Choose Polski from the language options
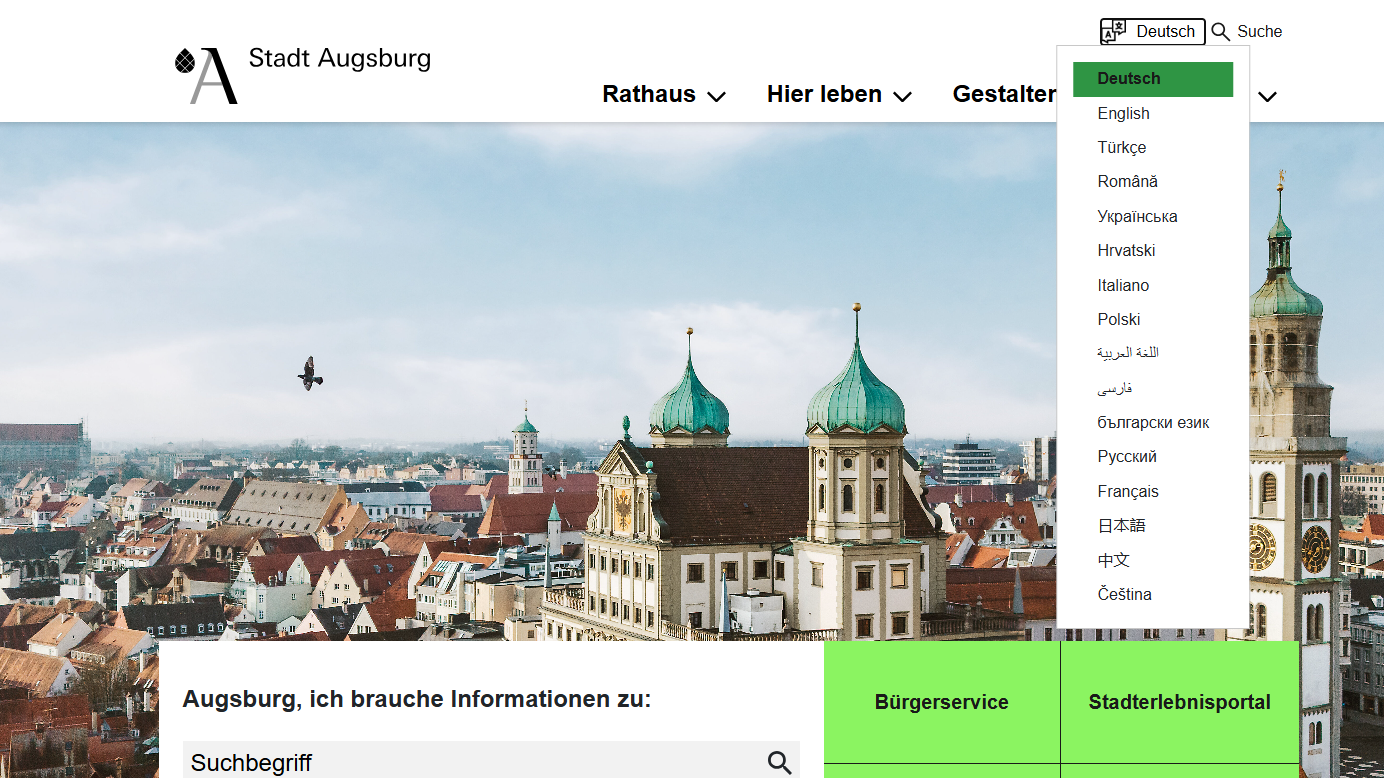 tap(1117, 319)
